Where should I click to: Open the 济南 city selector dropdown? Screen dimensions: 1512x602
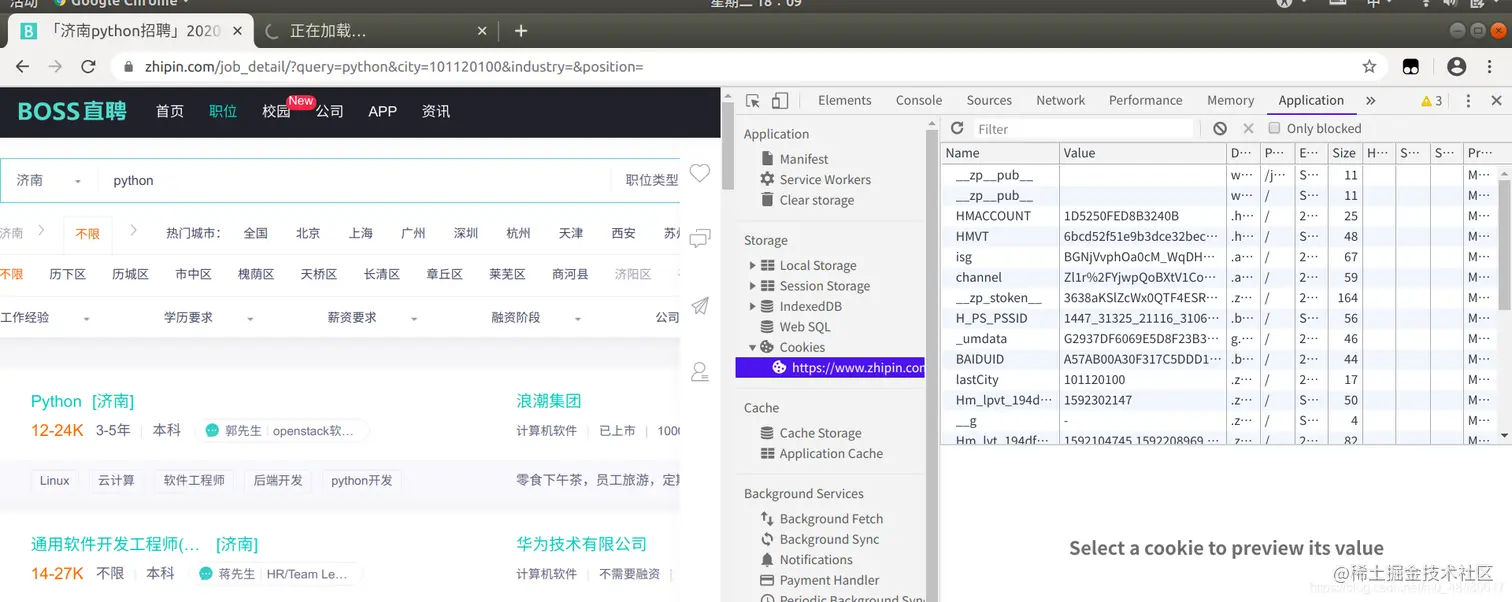[49, 181]
